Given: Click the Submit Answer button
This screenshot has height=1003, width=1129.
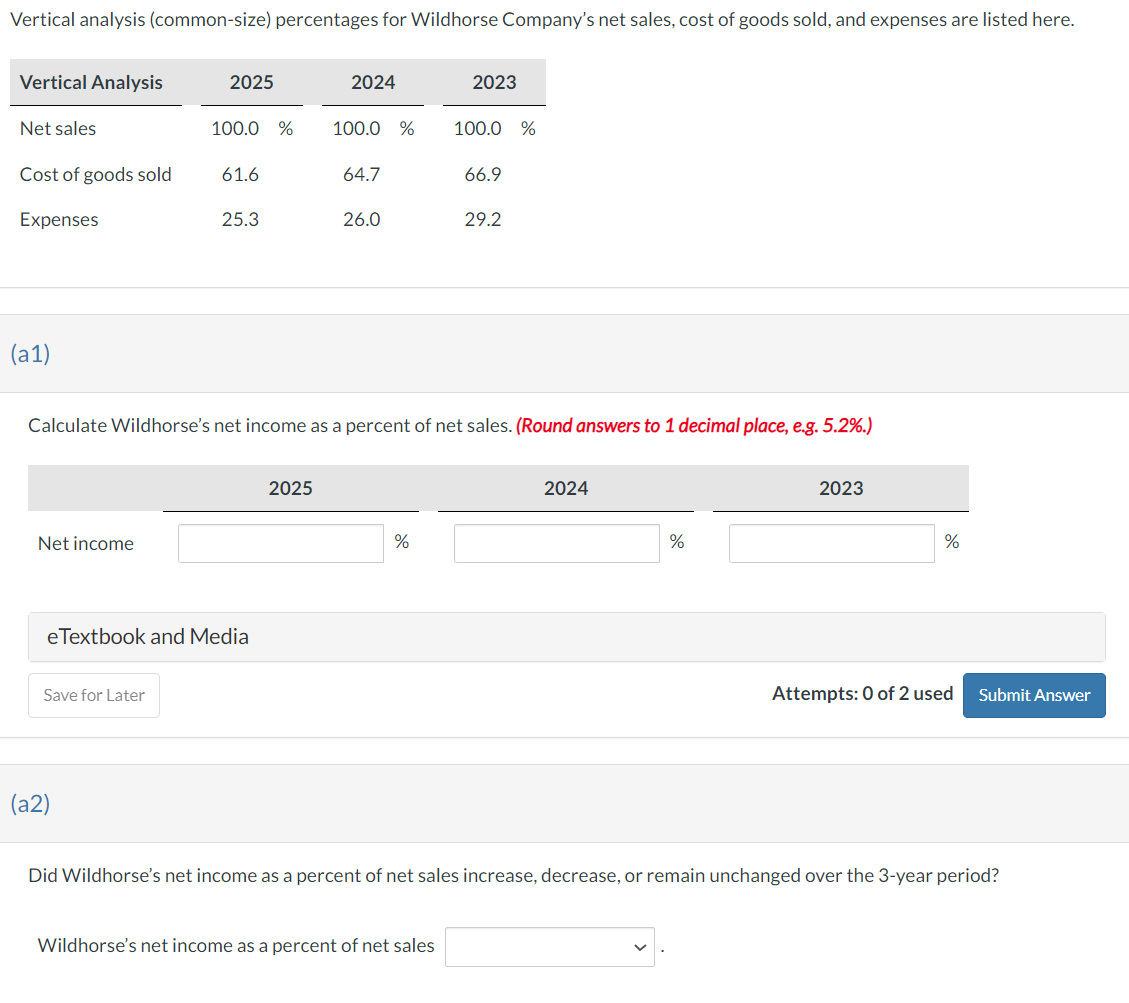Looking at the screenshot, I should point(1034,695).
